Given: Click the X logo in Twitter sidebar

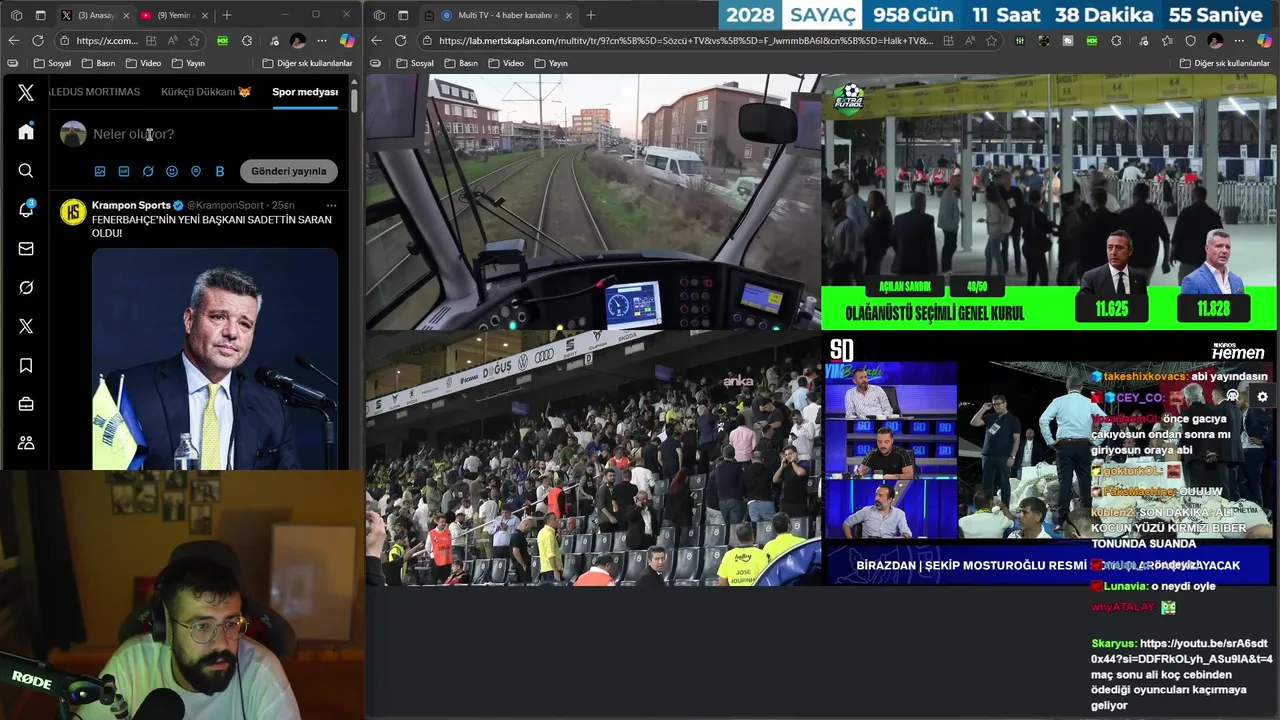Looking at the screenshot, I should pos(26,93).
